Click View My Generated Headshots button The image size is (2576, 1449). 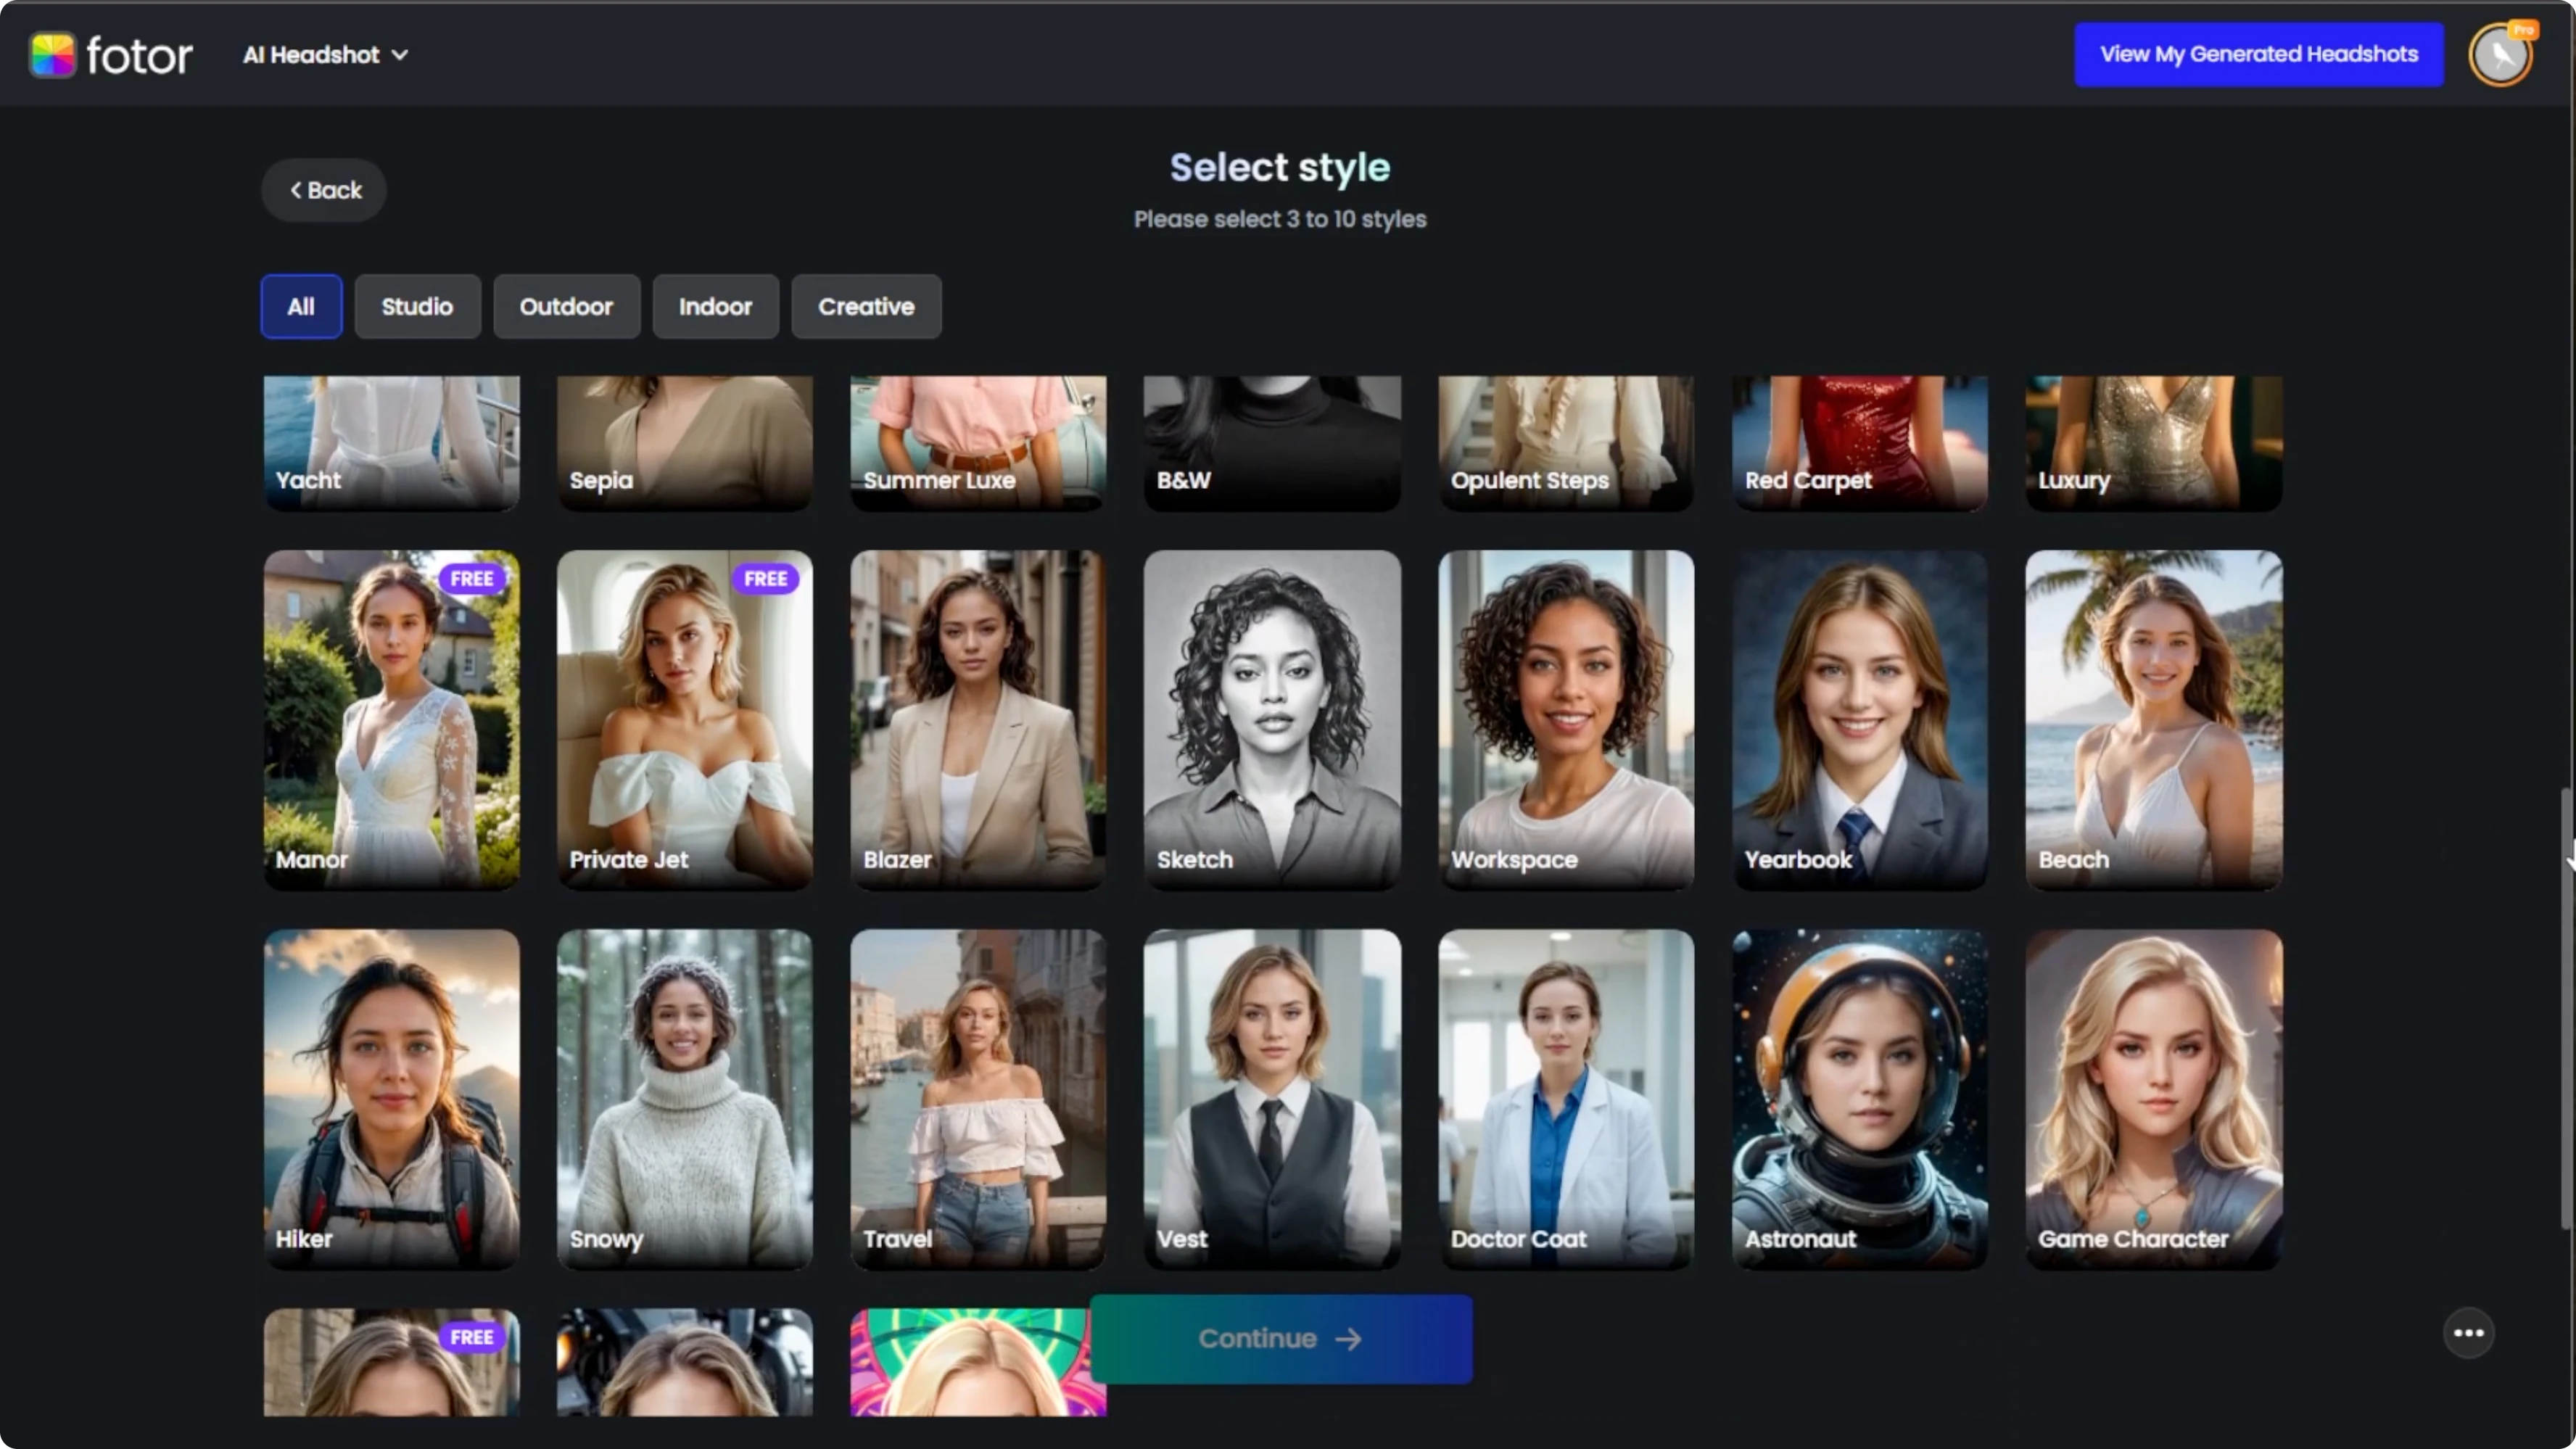(2259, 54)
